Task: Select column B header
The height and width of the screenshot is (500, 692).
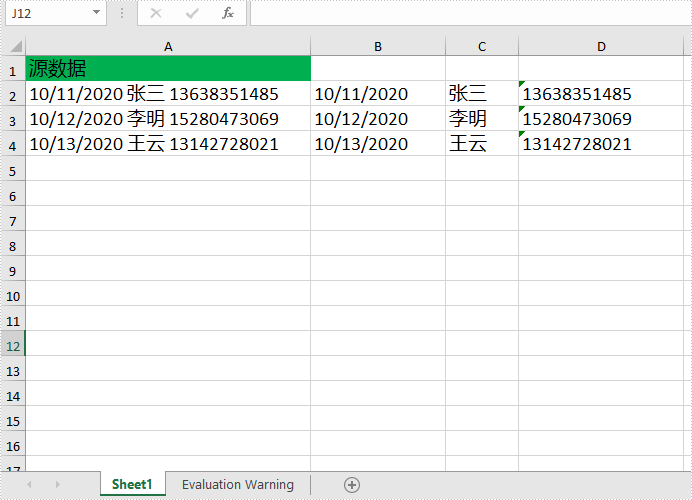Action: [x=378, y=46]
